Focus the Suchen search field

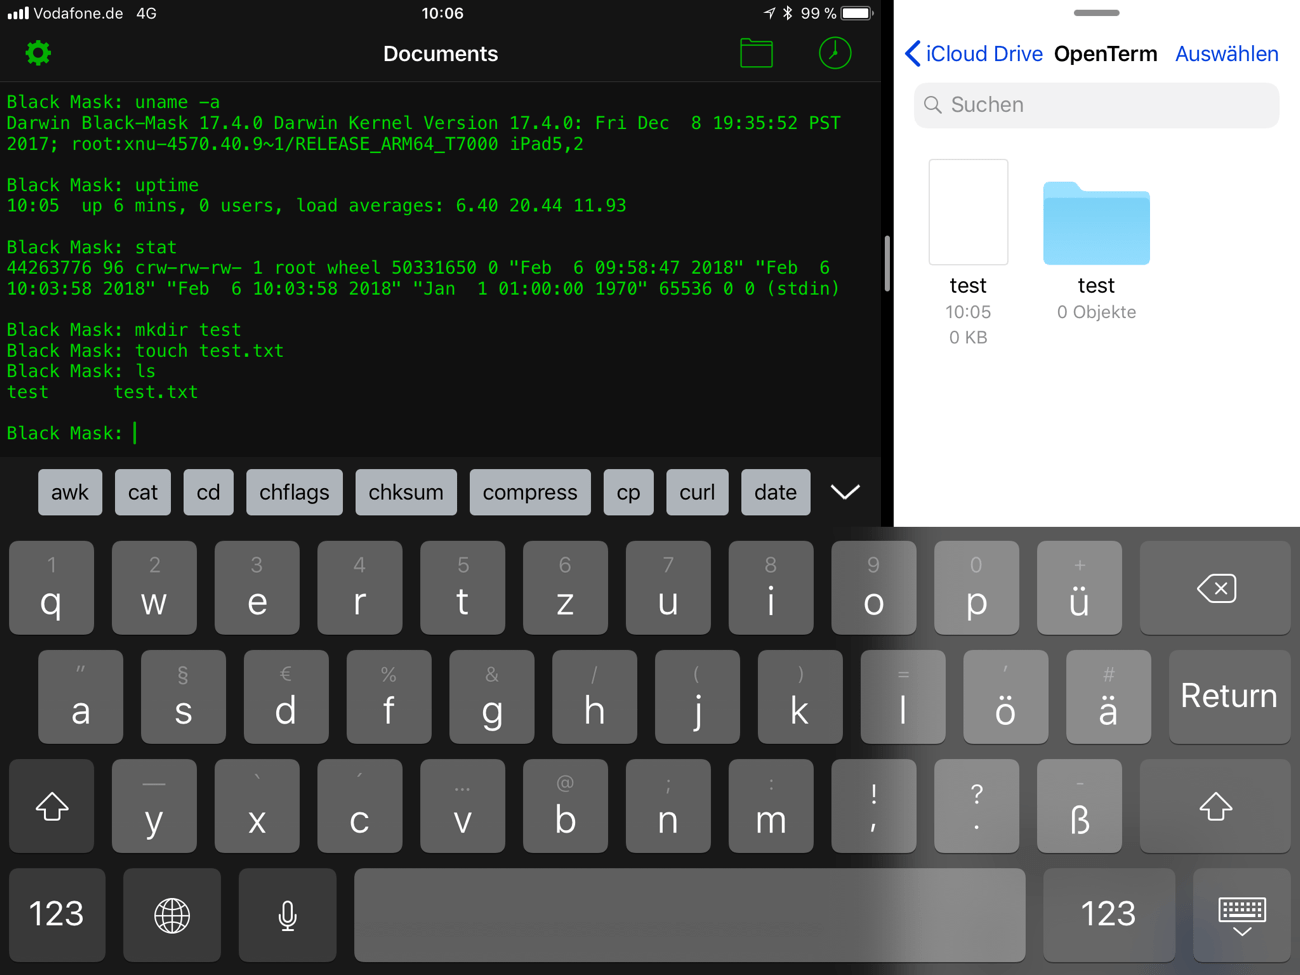[1096, 105]
